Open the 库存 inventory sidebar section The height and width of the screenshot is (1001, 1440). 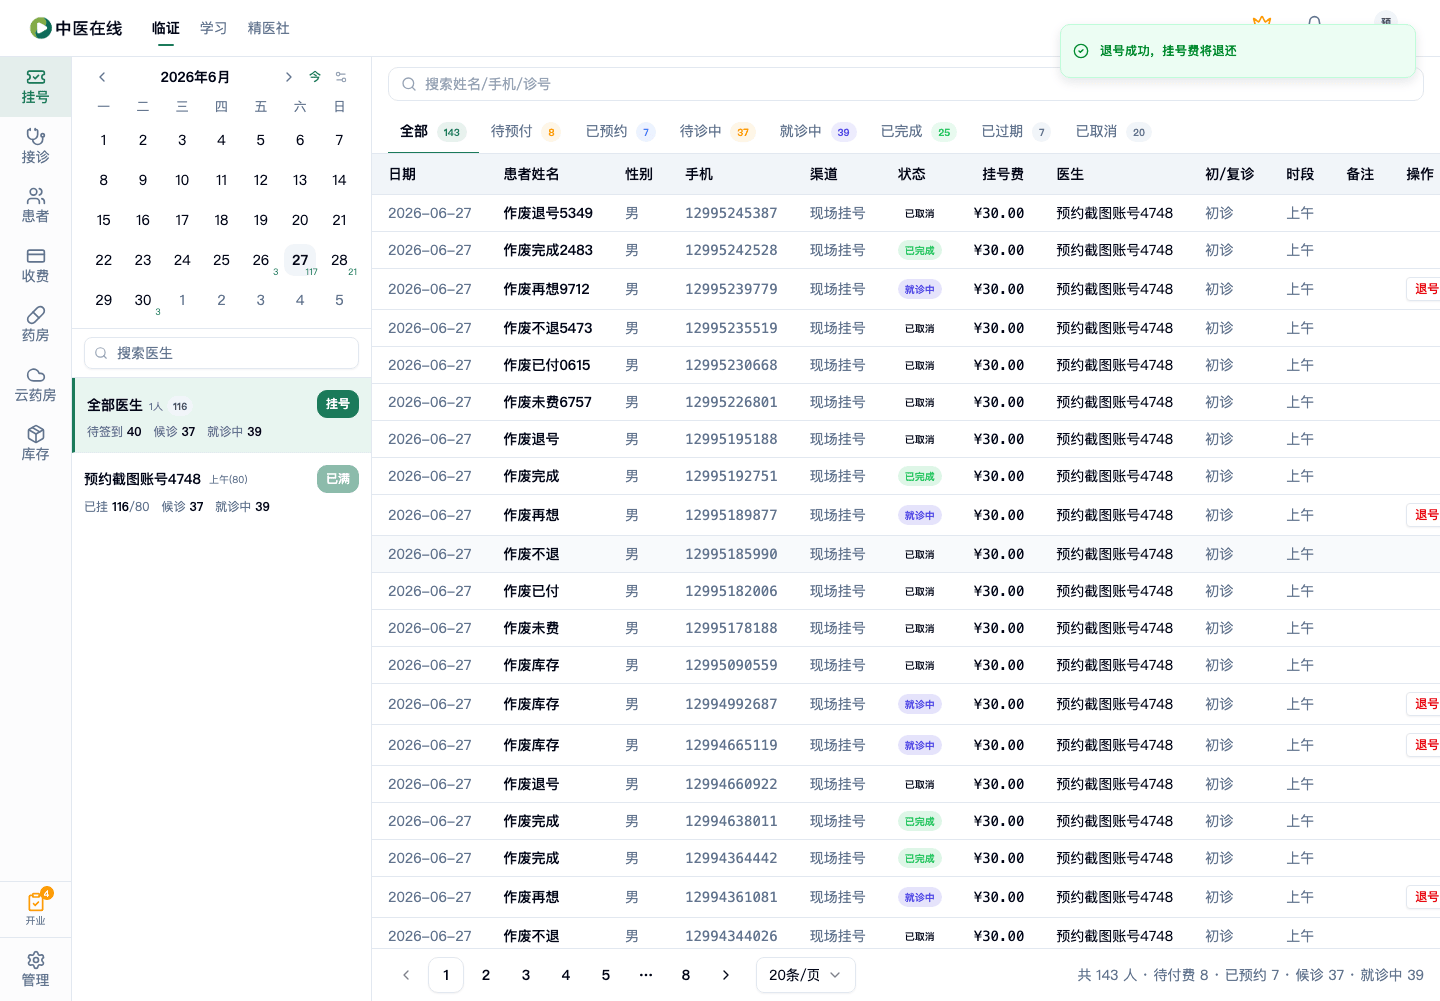coord(35,443)
